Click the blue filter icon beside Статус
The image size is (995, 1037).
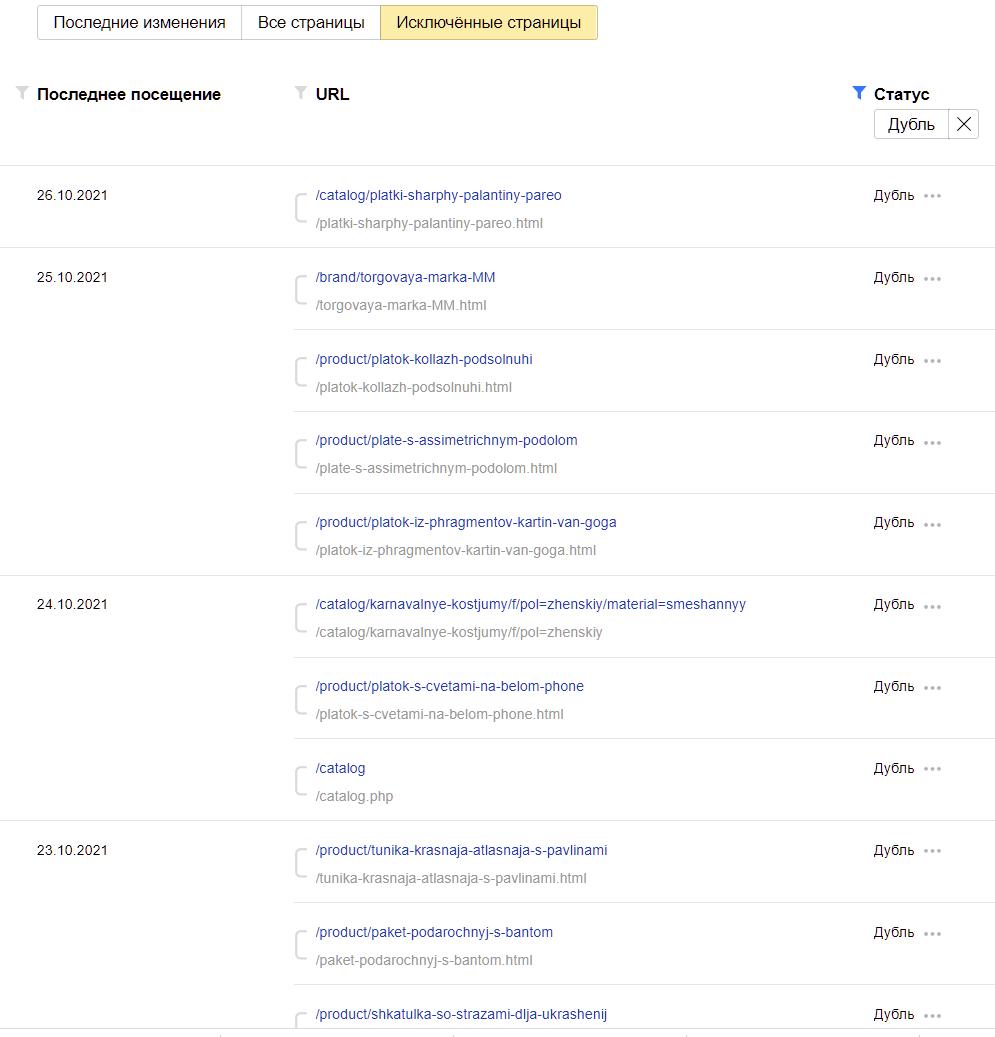[858, 93]
